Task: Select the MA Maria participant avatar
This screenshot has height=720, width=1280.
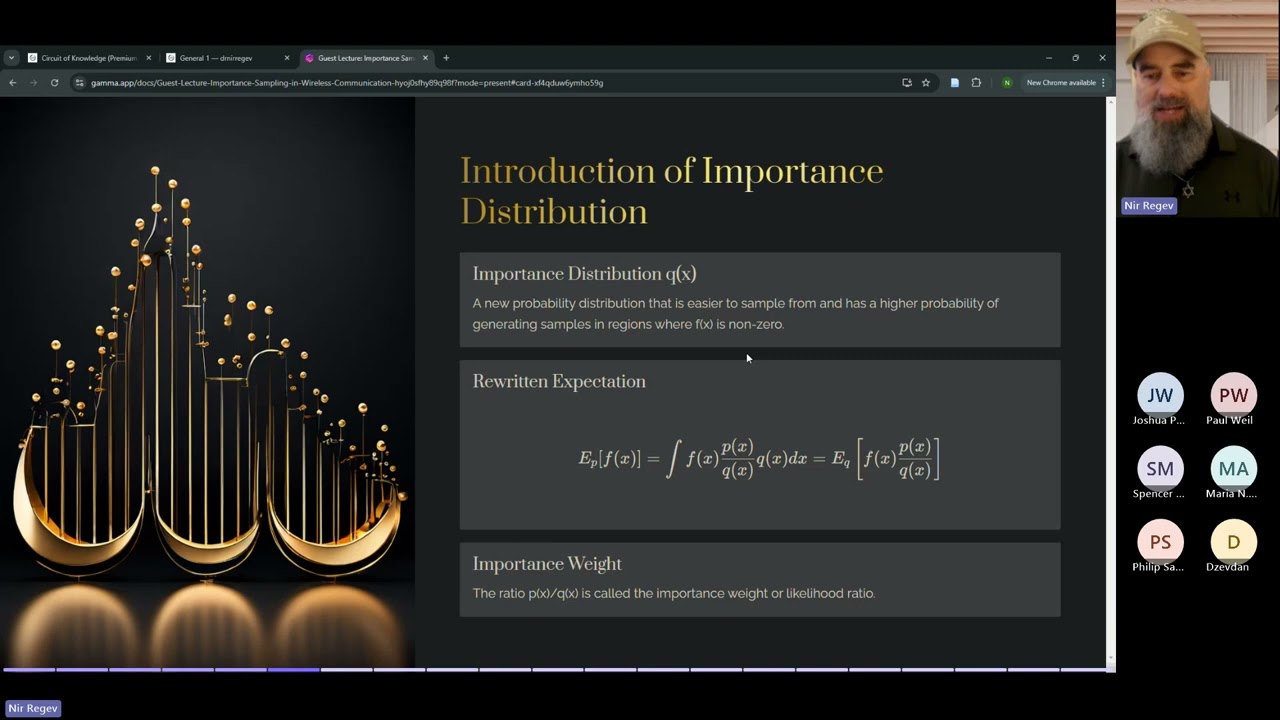Action: click(1233, 468)
